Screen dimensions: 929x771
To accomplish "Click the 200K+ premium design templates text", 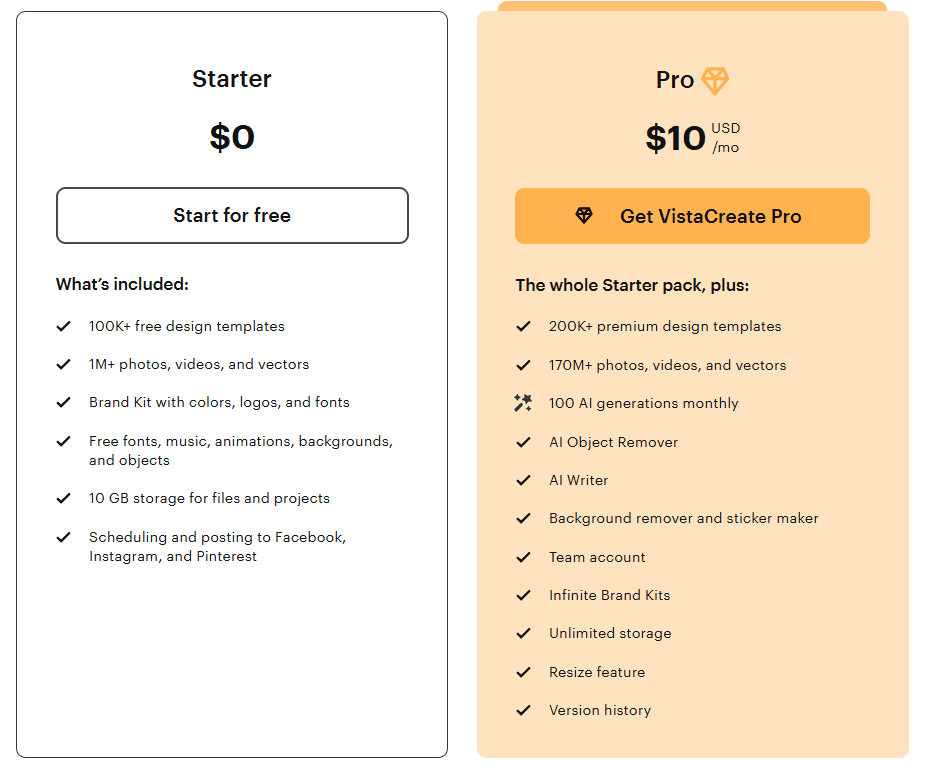I will pyautogui.click(x=665, y=326).
